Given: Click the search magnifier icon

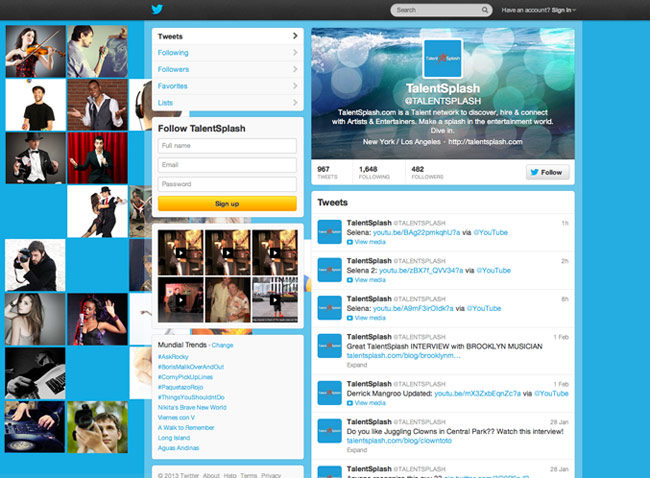Looking at the screenshot, I should (x=485, y=10).
